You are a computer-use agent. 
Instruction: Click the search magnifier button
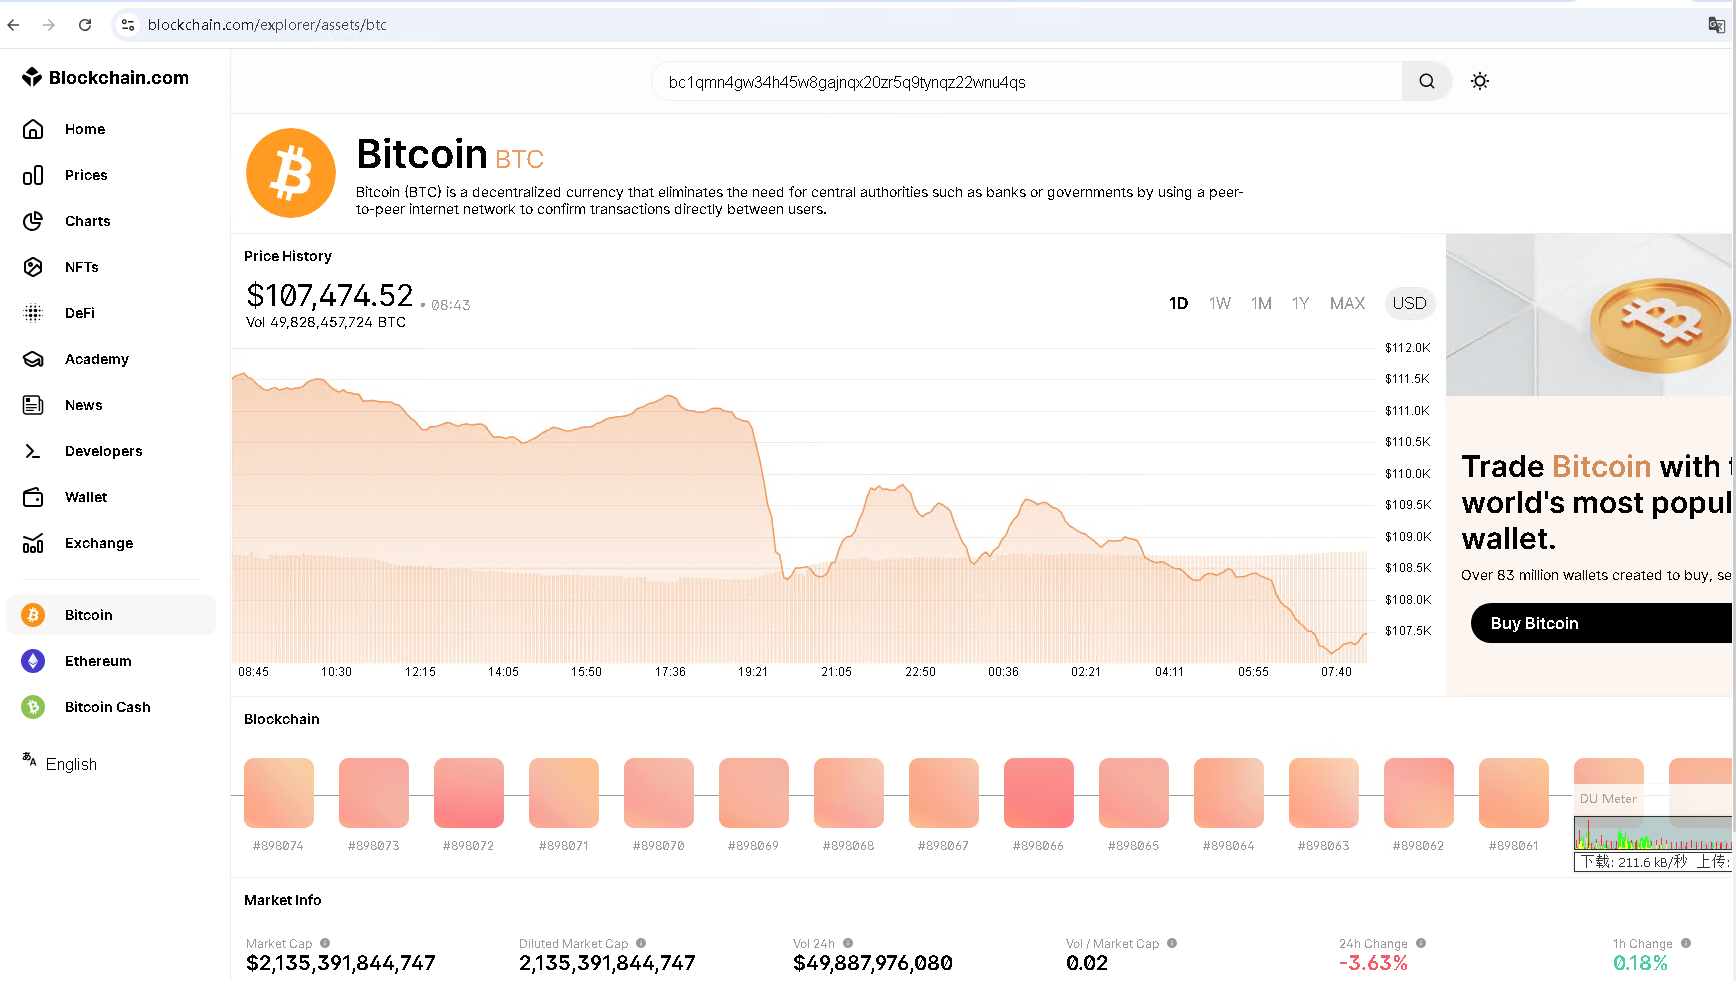coord(1426,82)
